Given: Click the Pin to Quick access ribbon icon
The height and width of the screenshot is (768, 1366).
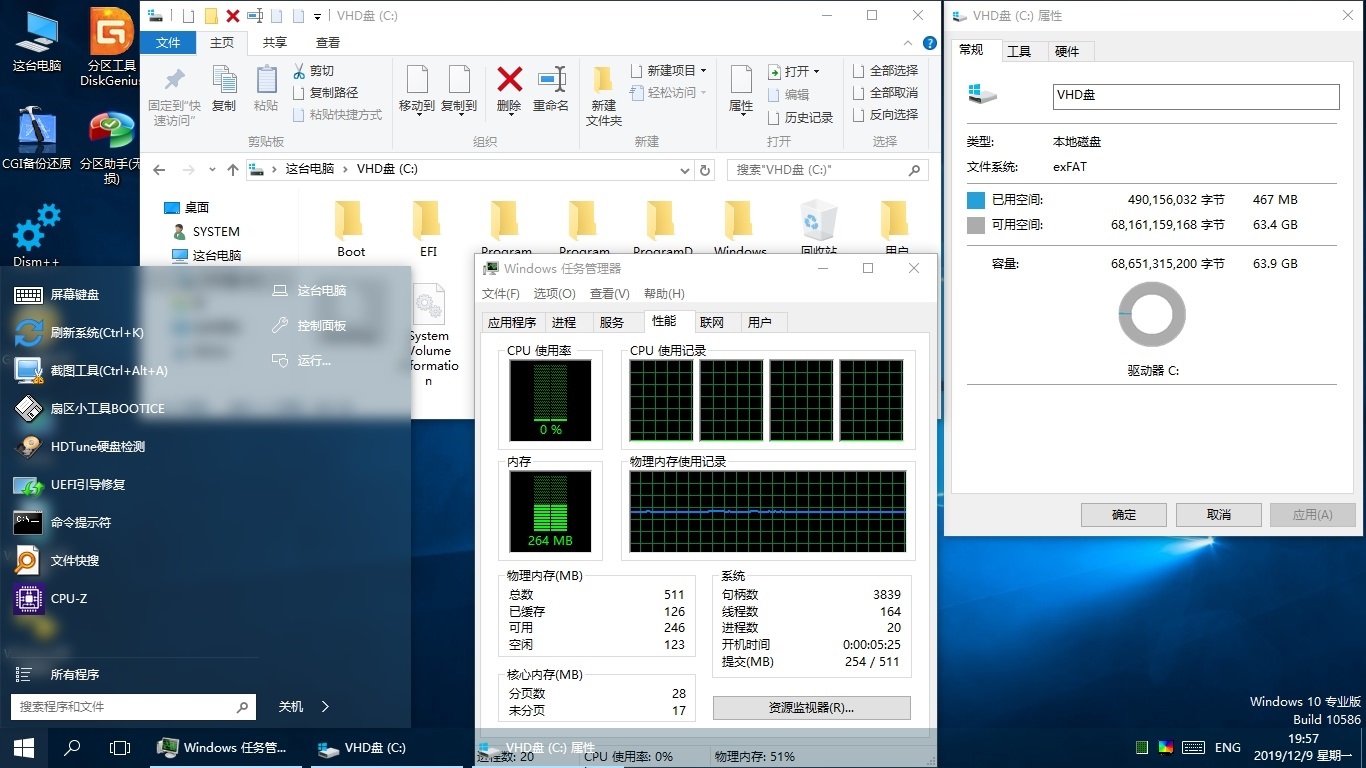Looking at the screenshot, I should [174, 97].
